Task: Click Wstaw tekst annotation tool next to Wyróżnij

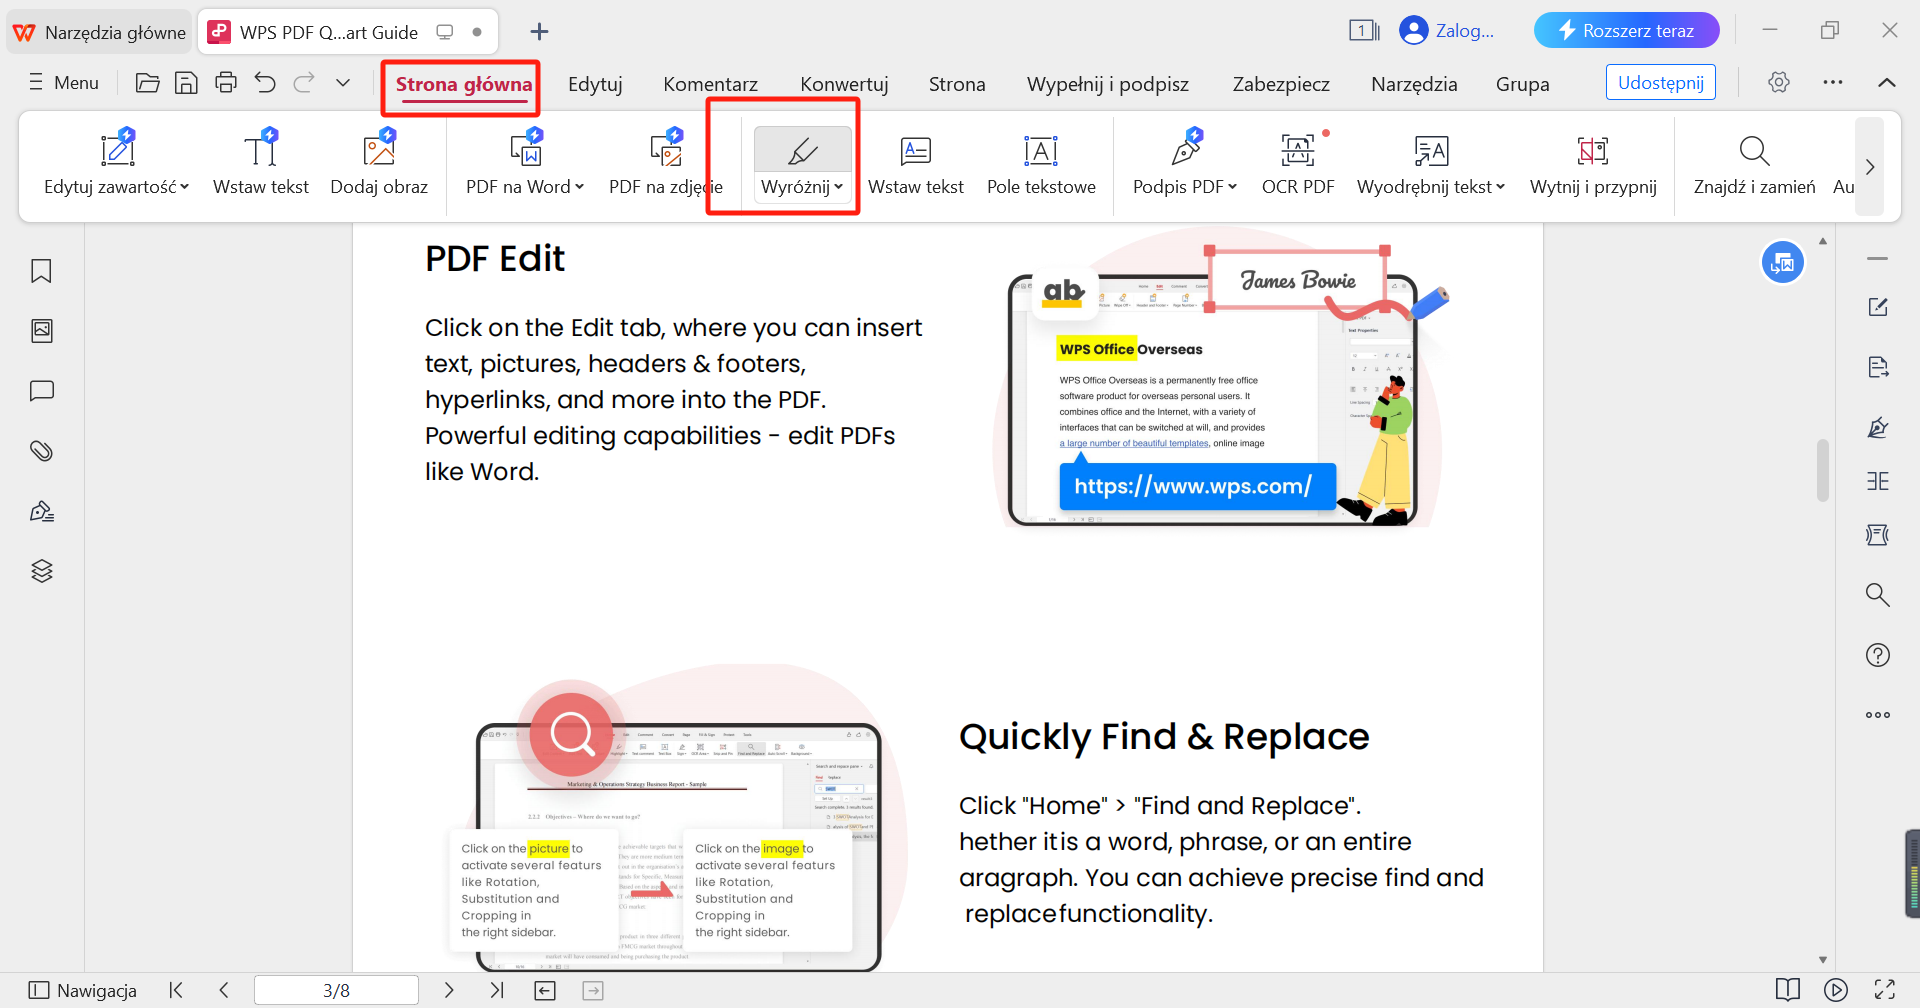Action: click(x=916, y=163)
